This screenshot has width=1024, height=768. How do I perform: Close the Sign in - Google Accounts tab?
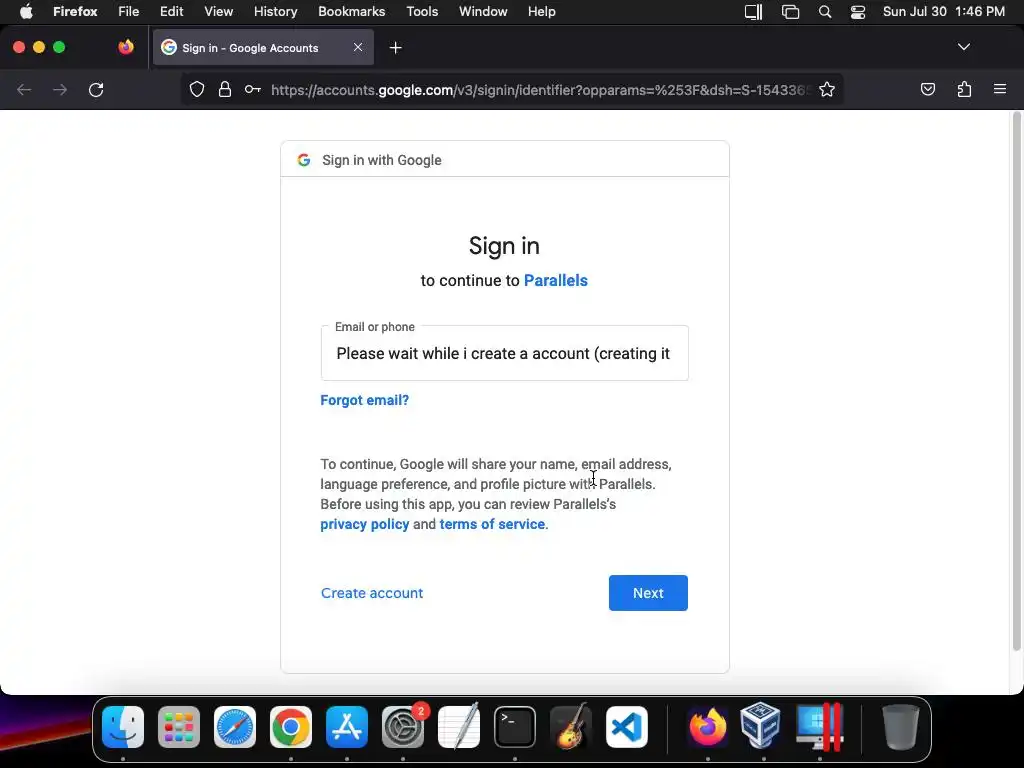(x=358, y=47)
